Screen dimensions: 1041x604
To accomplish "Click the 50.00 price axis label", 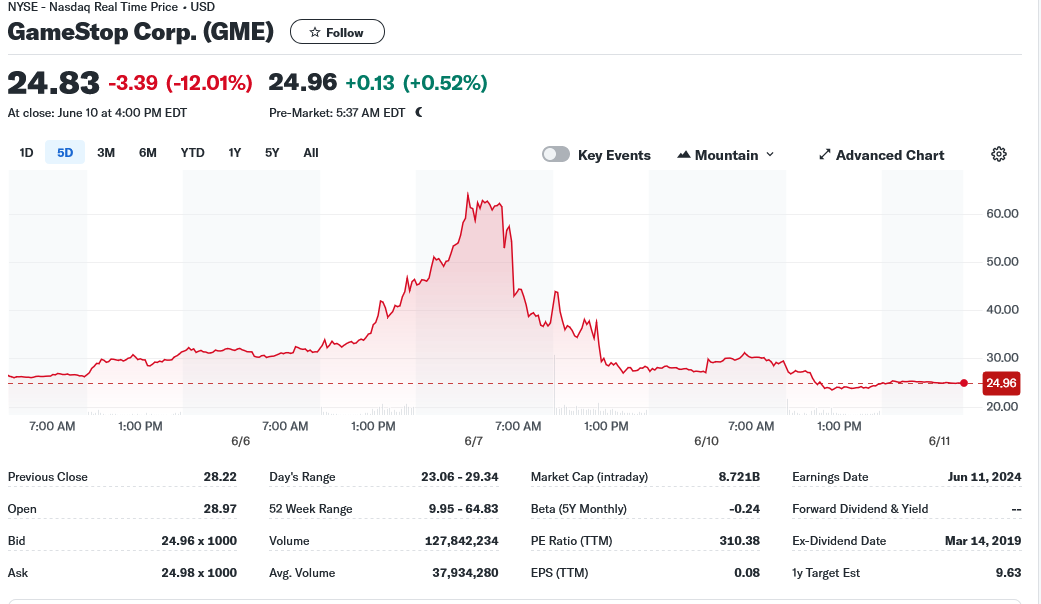I will tap(1002, 261).
